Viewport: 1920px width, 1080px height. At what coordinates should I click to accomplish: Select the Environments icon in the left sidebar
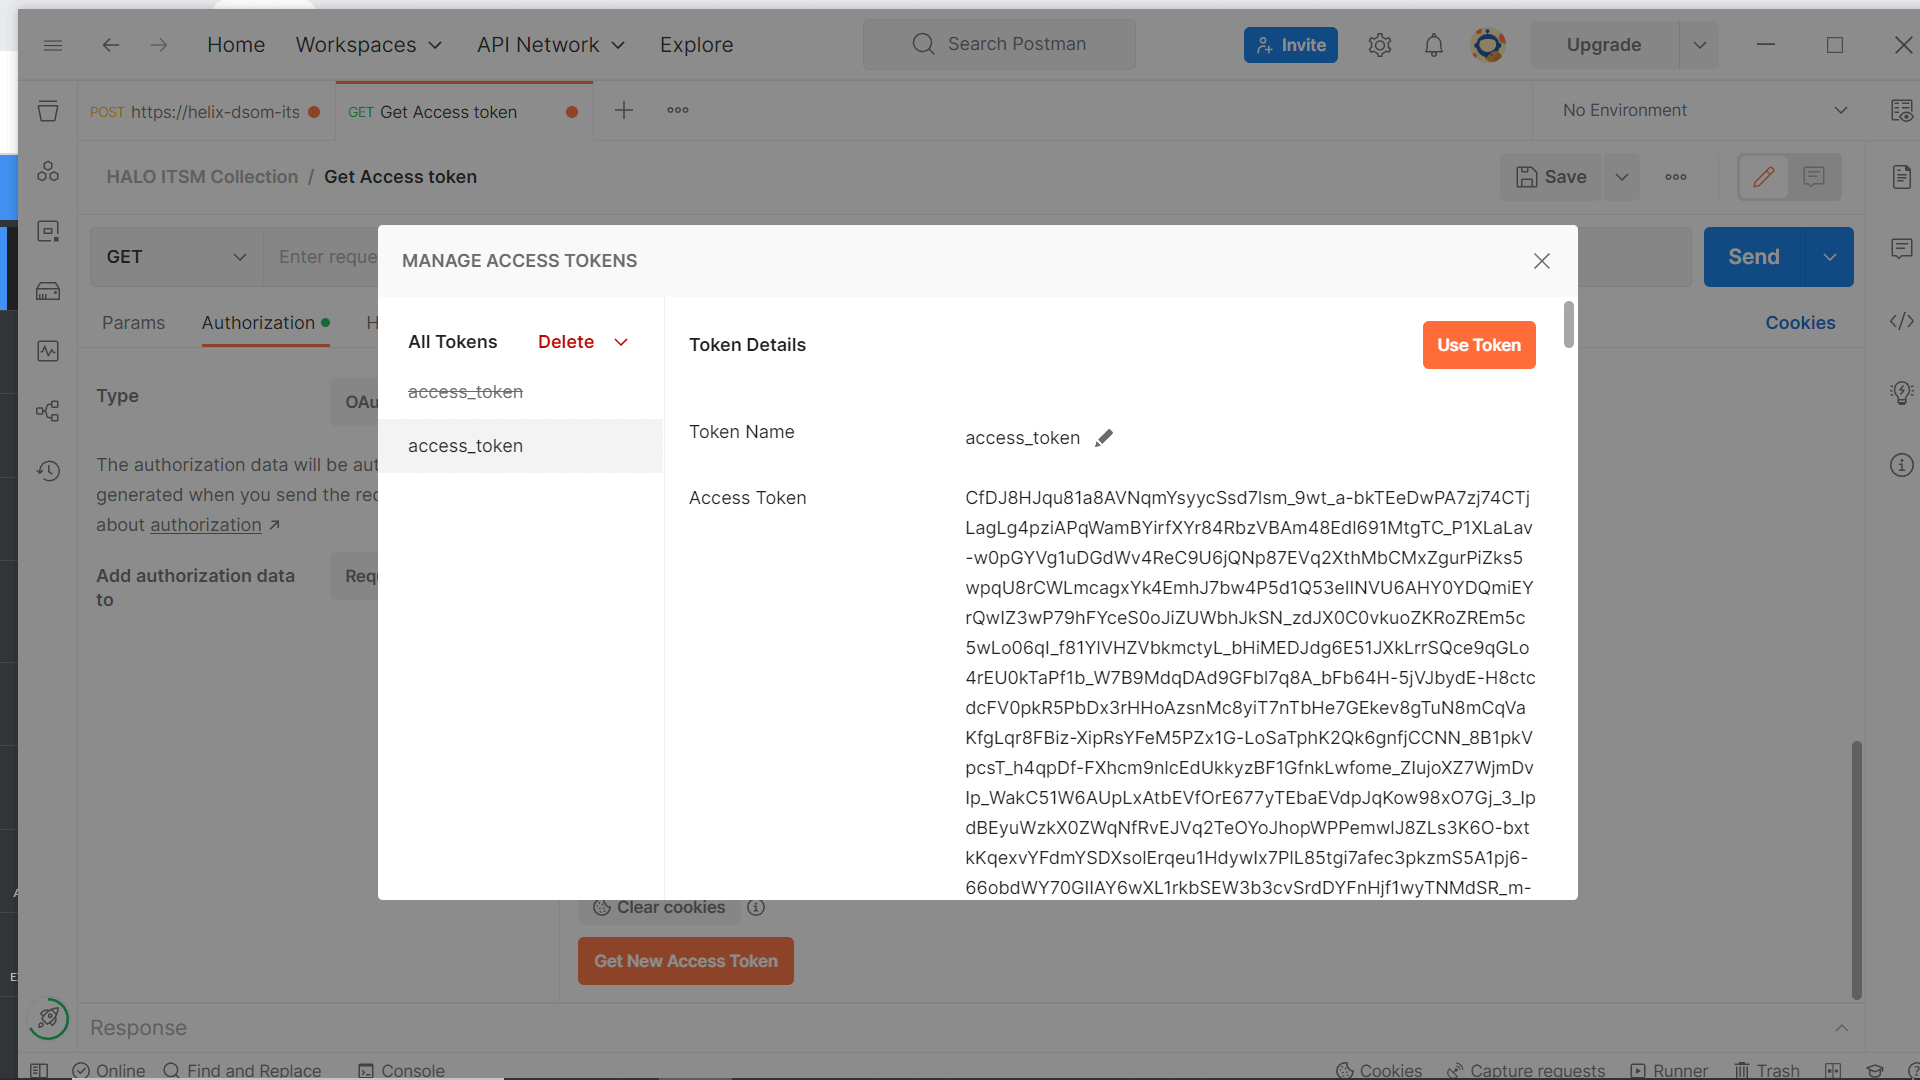(x=48, y=231)
